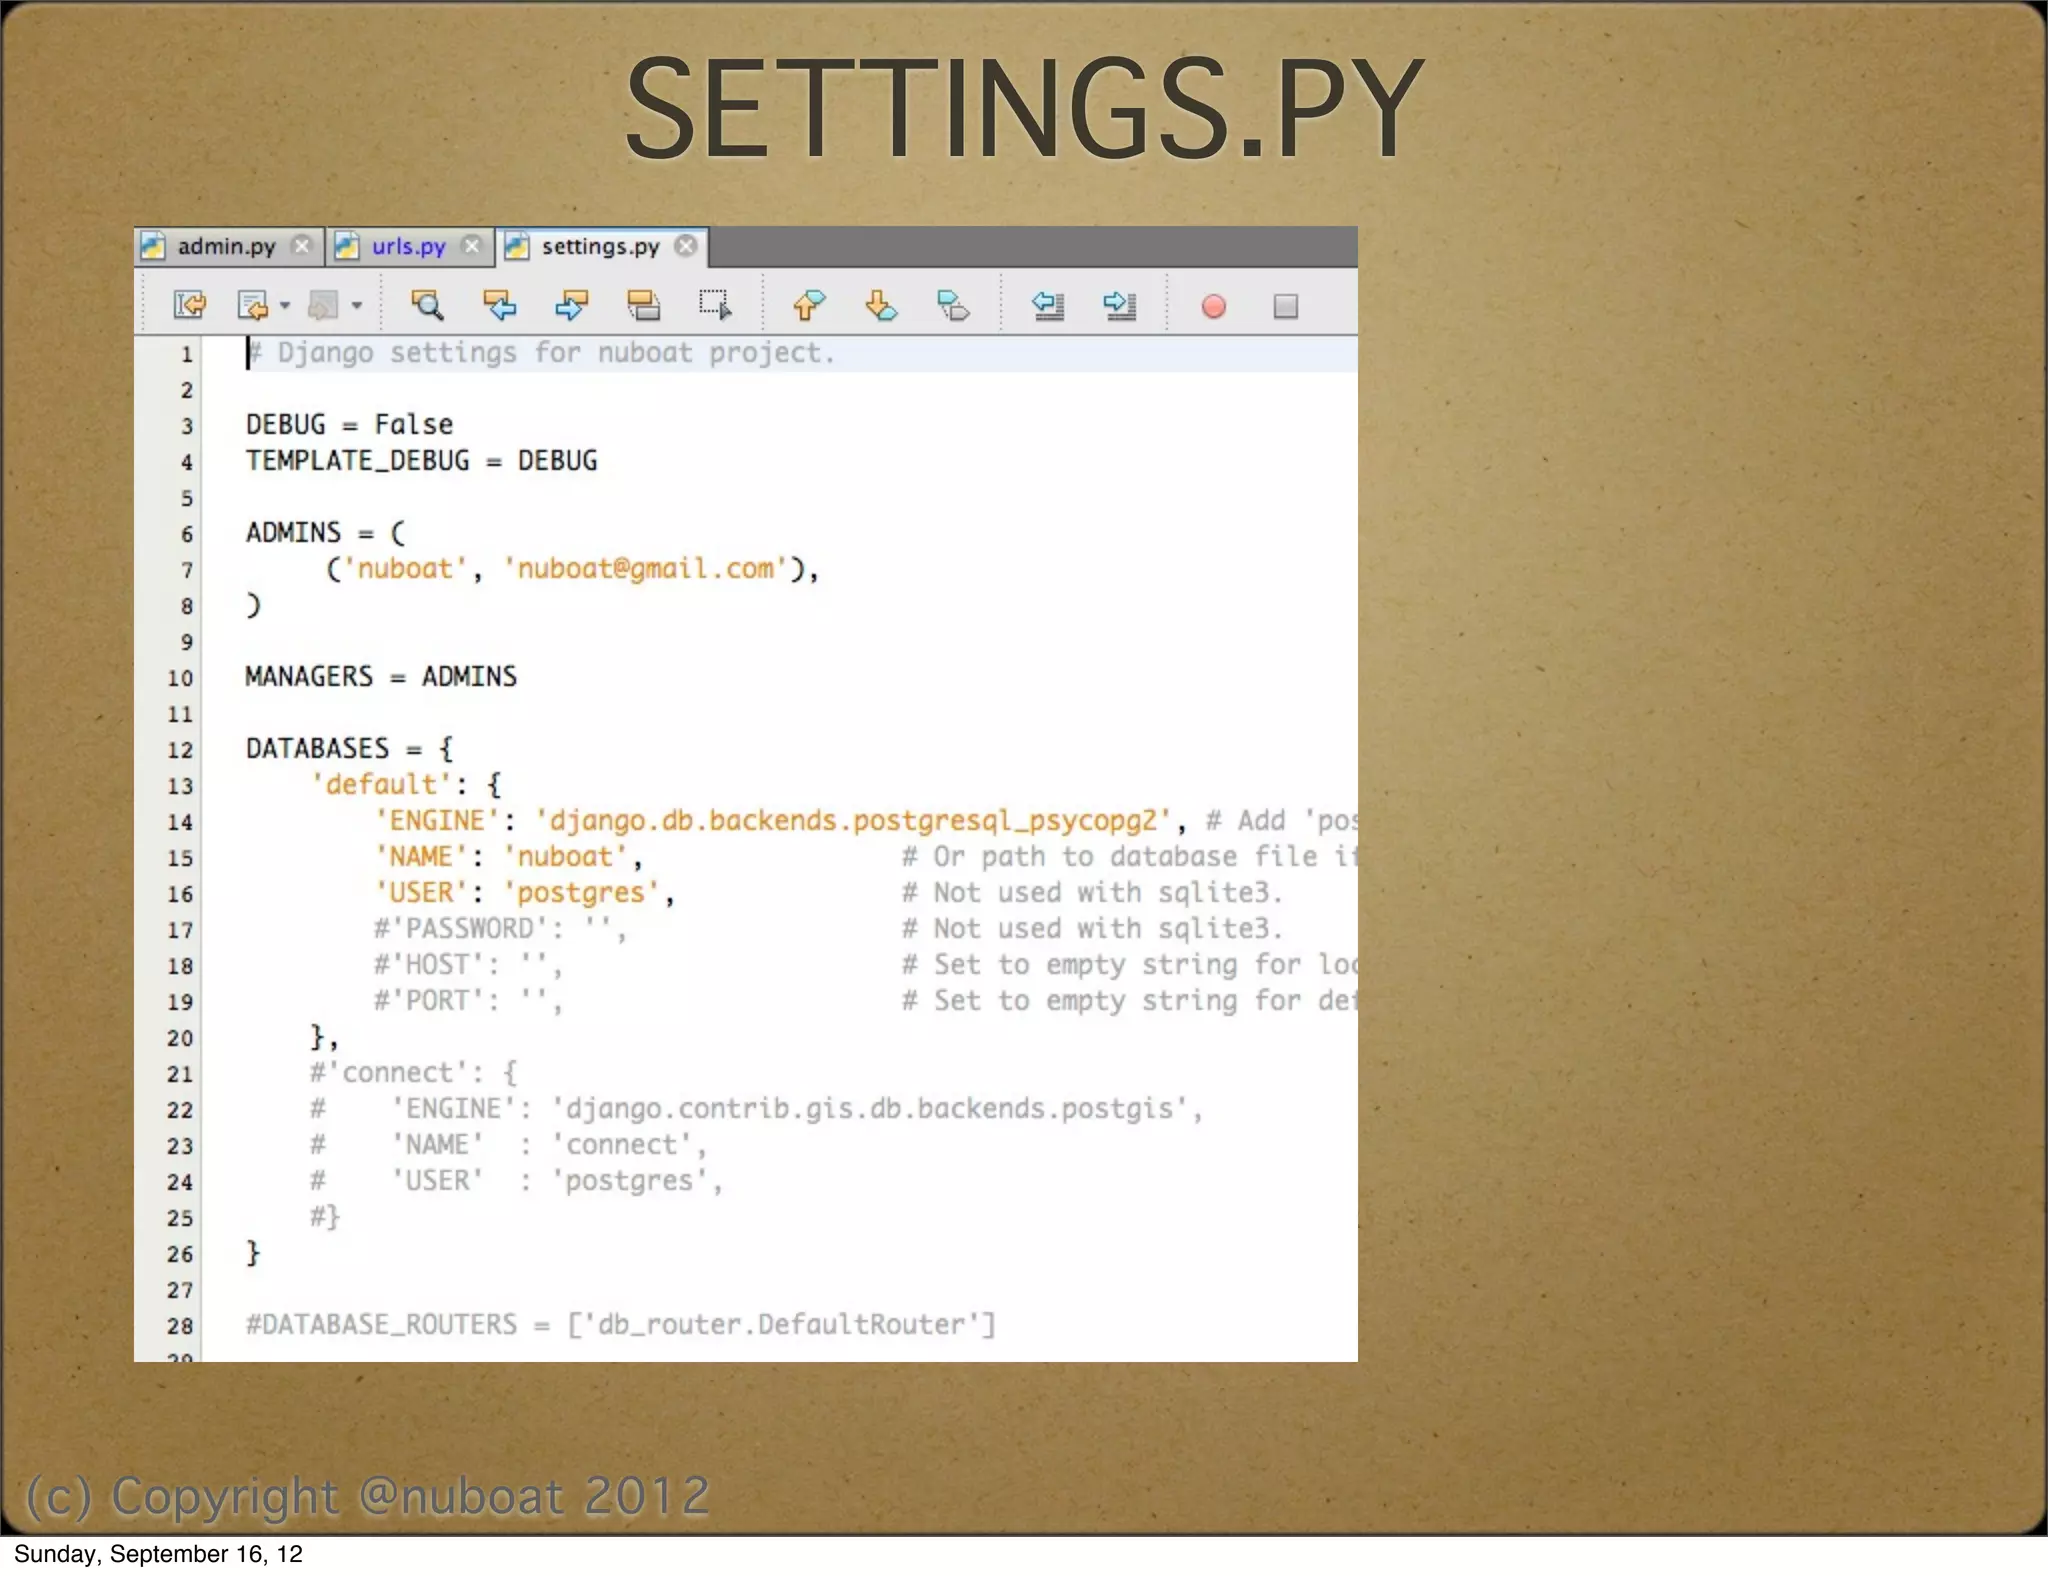Close the settings.py tab
The image size is (2048, 1576).
coord(685,246)
